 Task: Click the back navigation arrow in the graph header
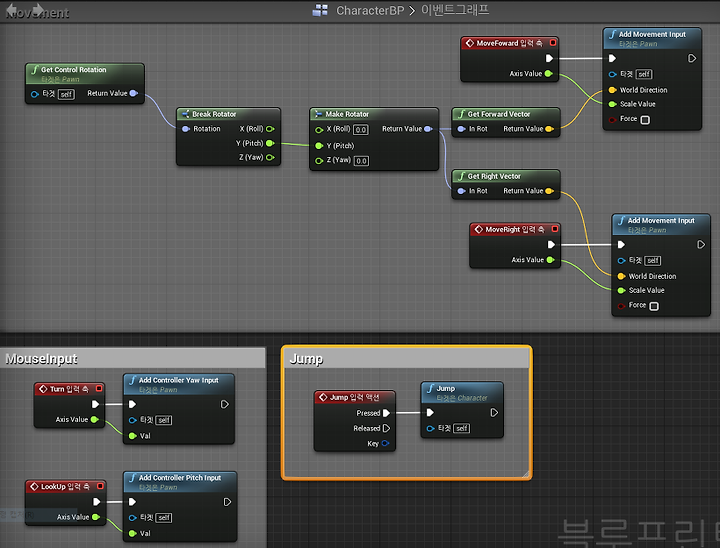coord(11,10)
